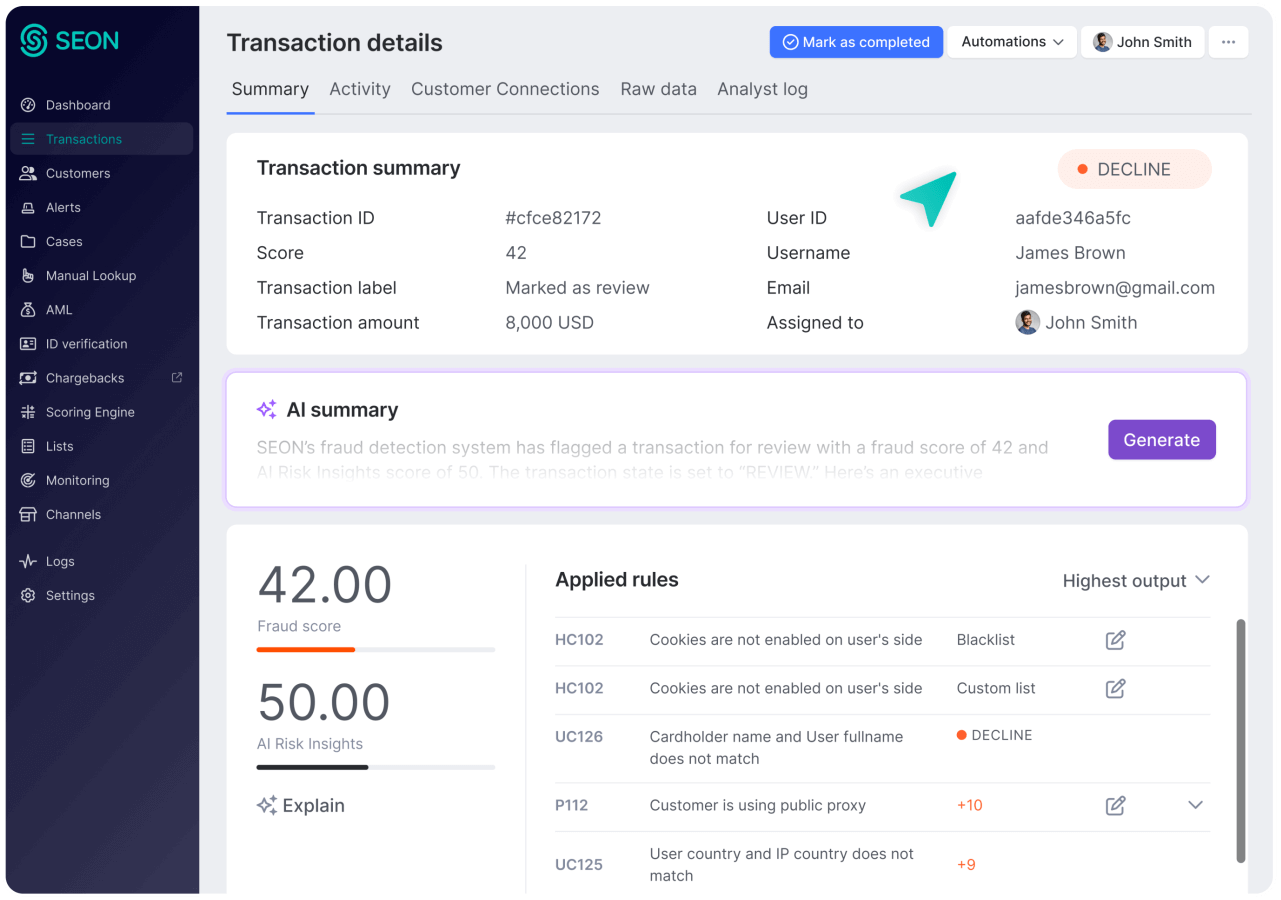The image size is (1281, 900).
Task: Click the Cases folder icon
Action: click(x=28, y=241)
